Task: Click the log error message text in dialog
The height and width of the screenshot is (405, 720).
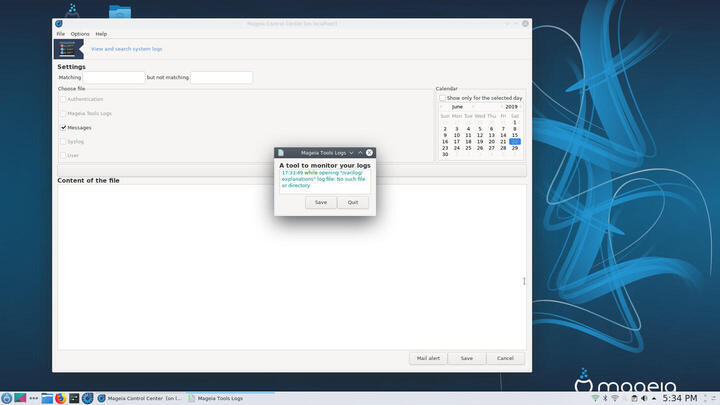Action: (x=323, y=179)
